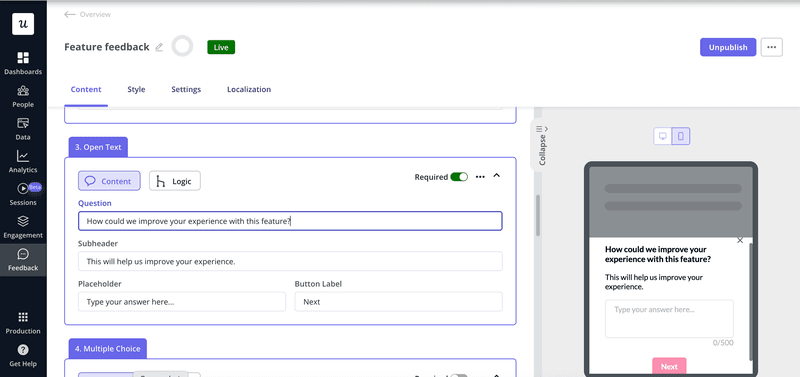This screenshot has width=800, height=377.
Task: Switch the Production environment
Action: (23, 323)
